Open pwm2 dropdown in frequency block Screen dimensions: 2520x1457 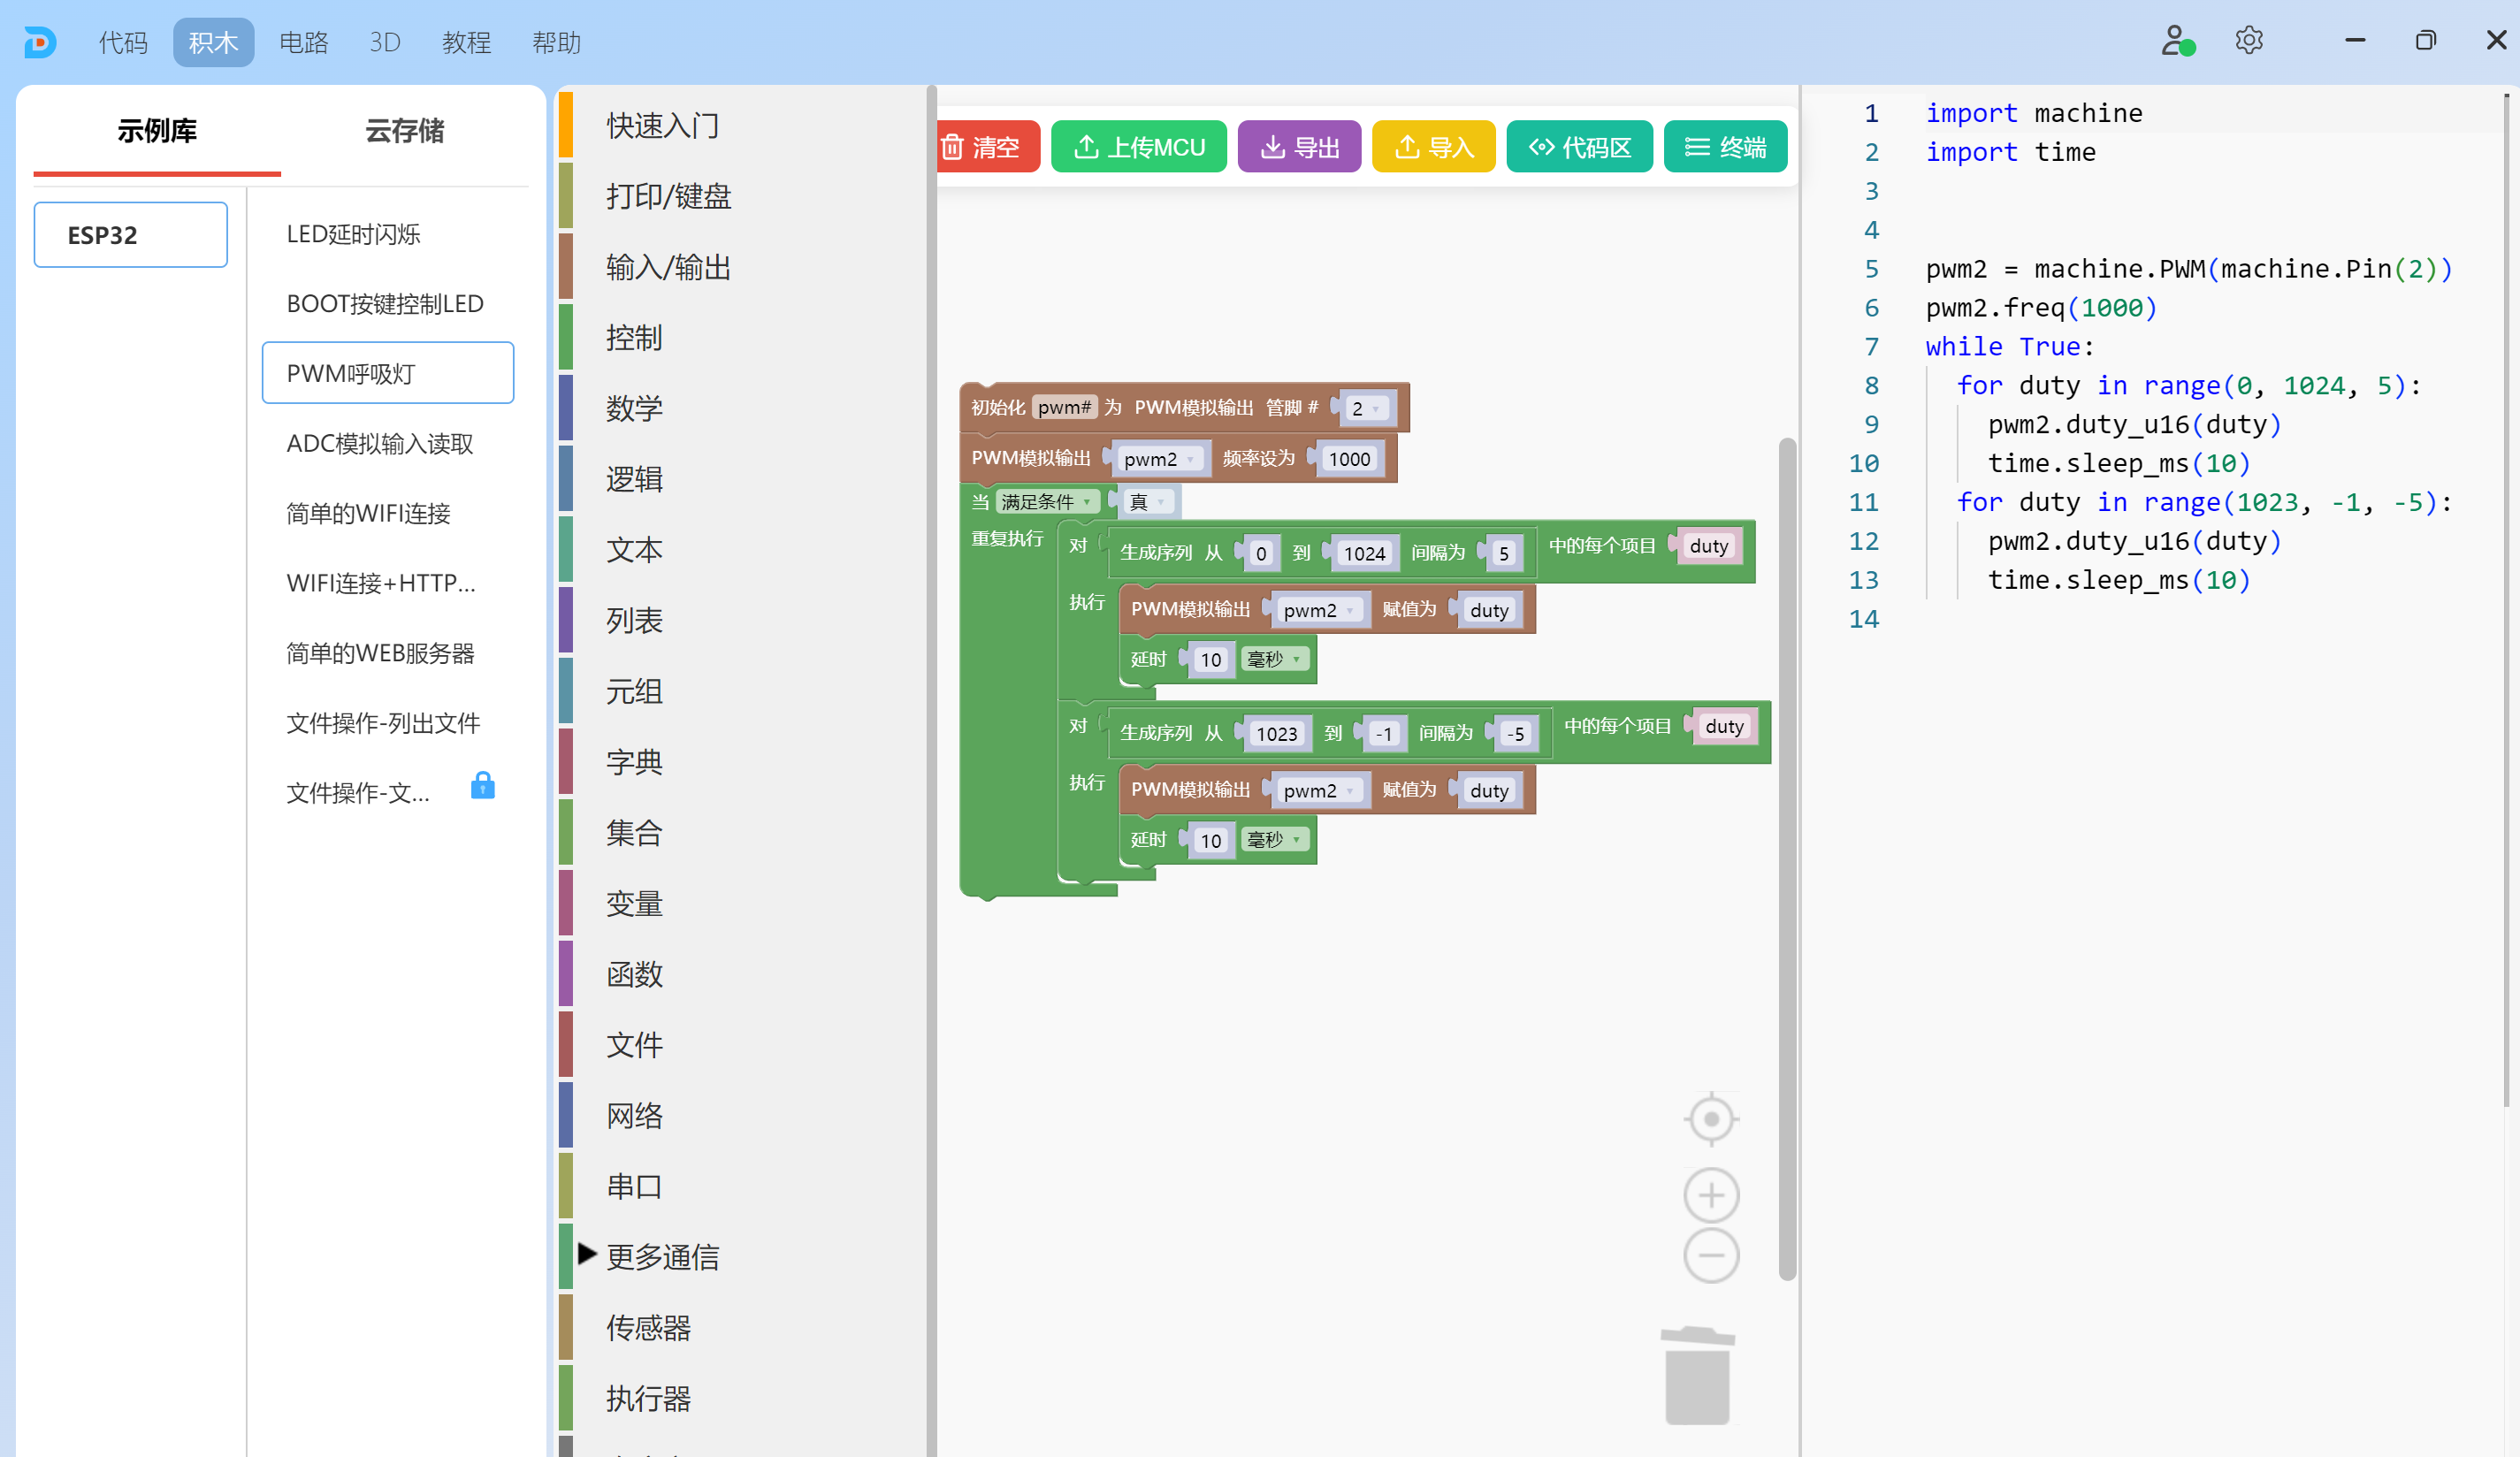[1158, 459]
